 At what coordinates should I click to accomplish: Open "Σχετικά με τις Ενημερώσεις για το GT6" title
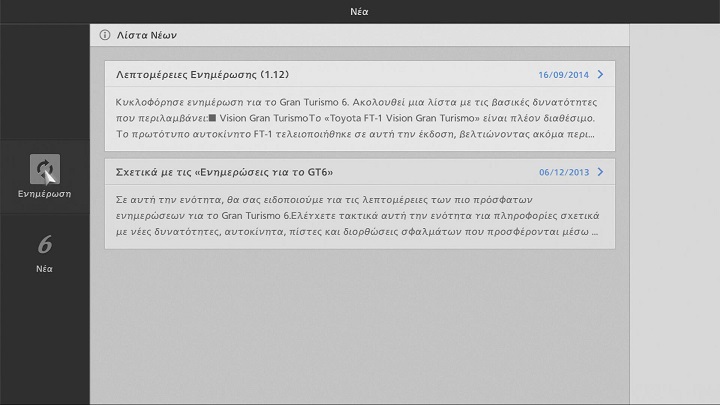225,171
